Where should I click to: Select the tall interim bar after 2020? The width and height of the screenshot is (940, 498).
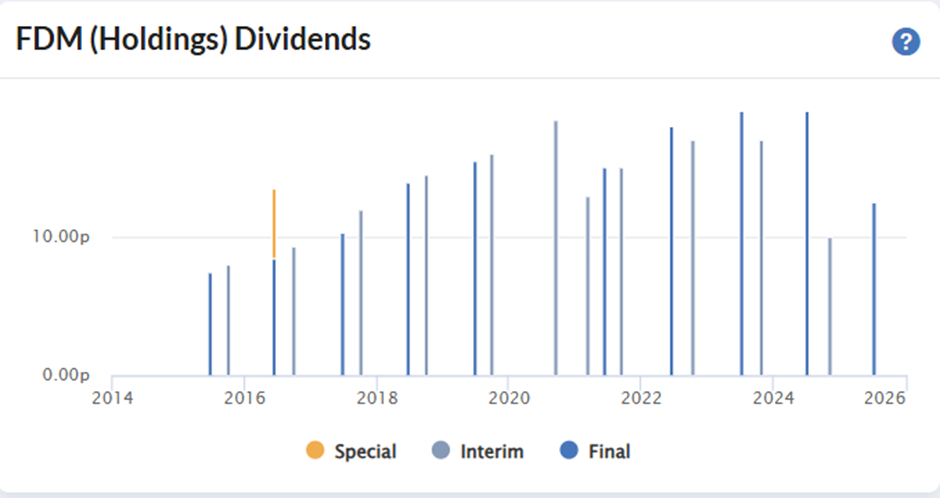(x=556, y=248)
